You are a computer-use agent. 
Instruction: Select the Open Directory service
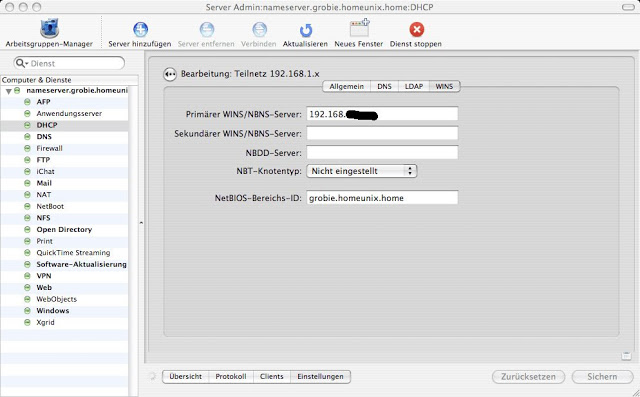[x=64, y=229]
